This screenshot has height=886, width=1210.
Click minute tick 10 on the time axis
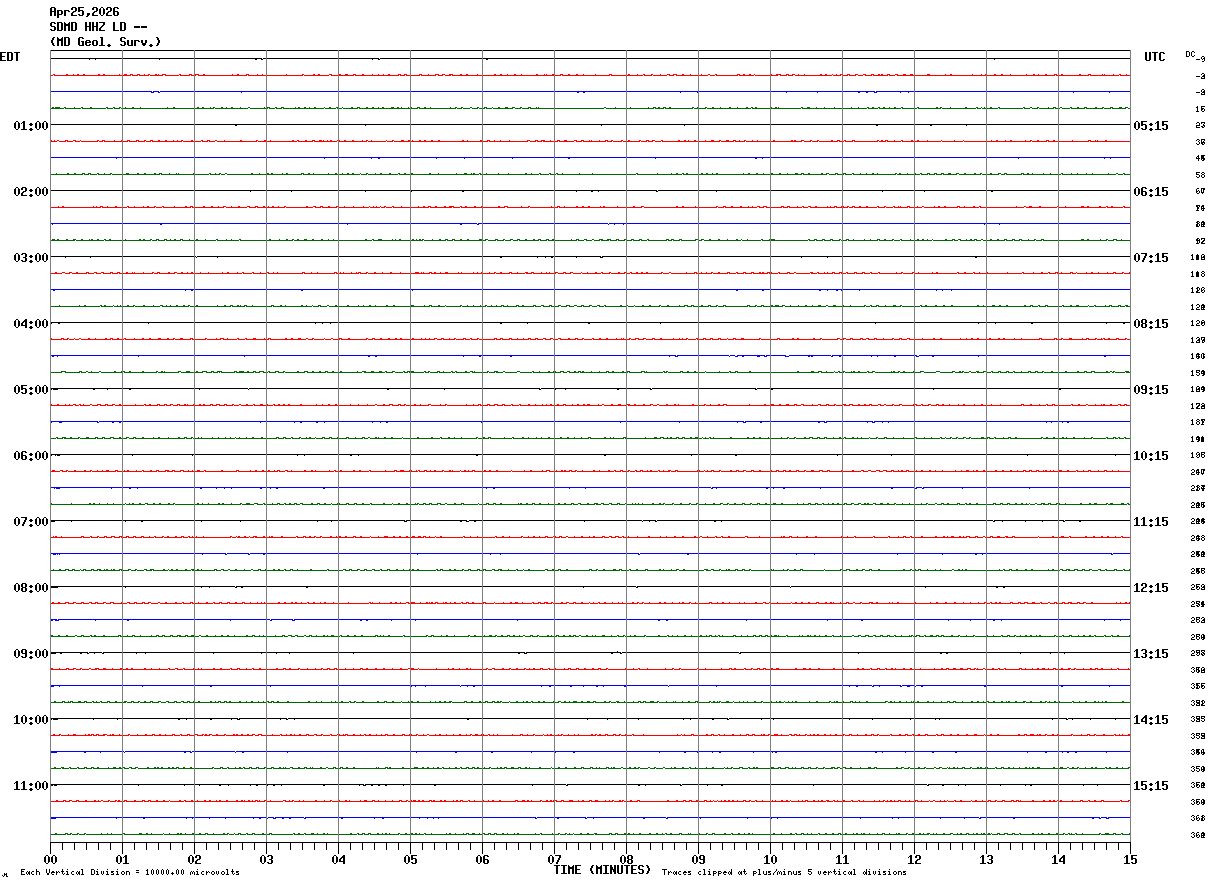tap(770, 858)
